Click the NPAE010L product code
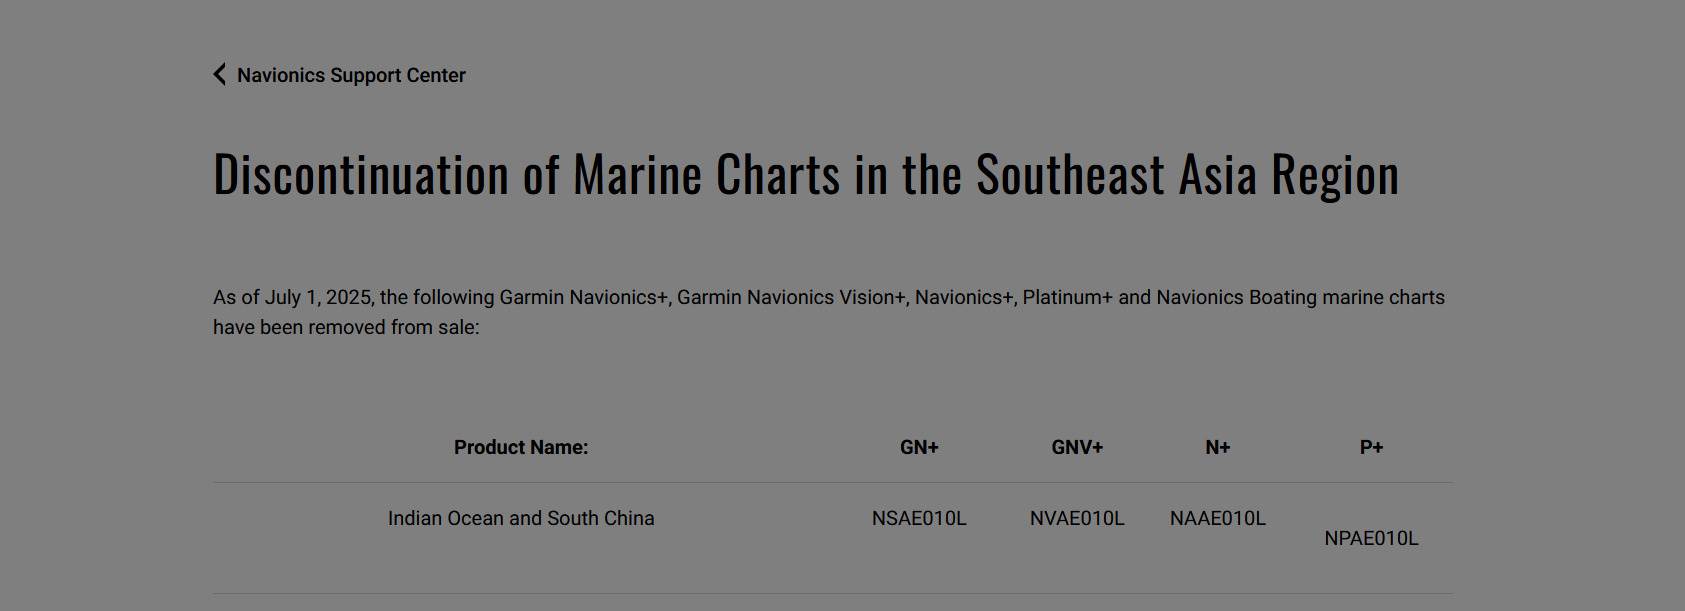 pyautogui.click(x=1371, y=539)
